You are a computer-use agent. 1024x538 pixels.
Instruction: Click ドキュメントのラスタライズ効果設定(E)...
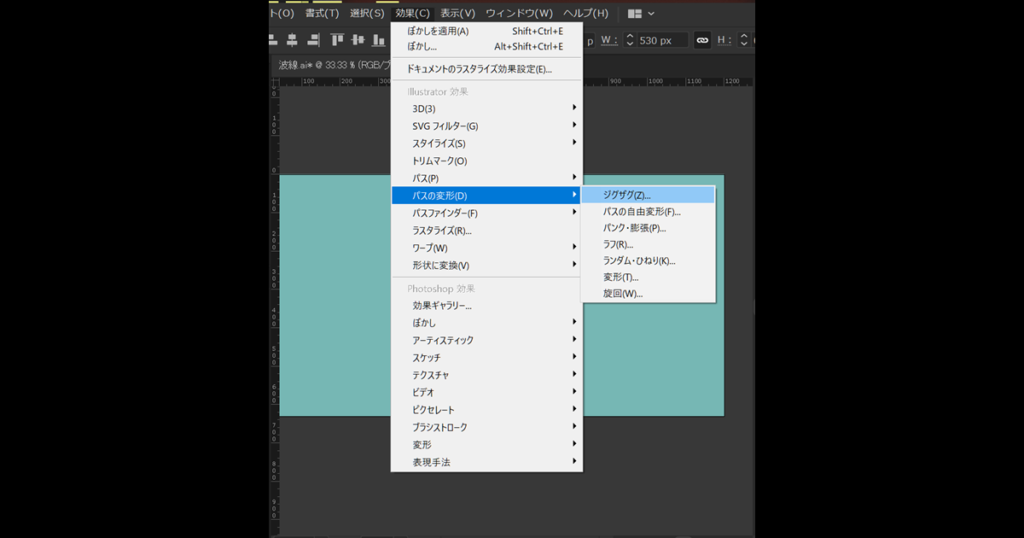pyautogui.click(x=478, y=69)
